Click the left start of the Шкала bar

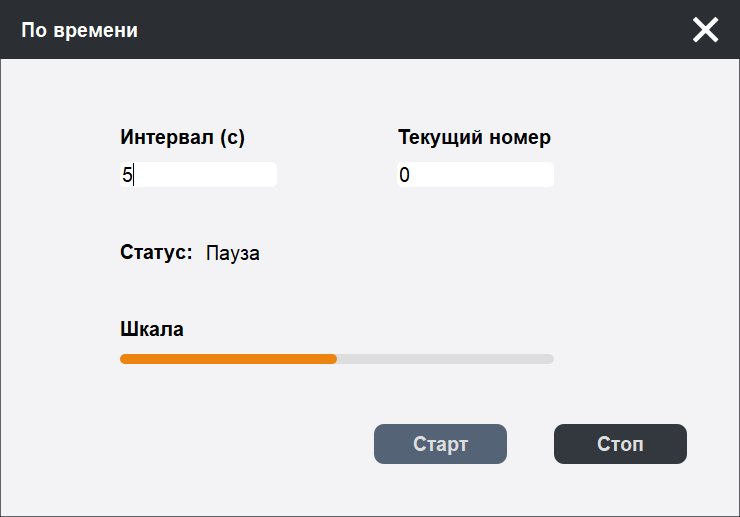(x=124, y=359)
